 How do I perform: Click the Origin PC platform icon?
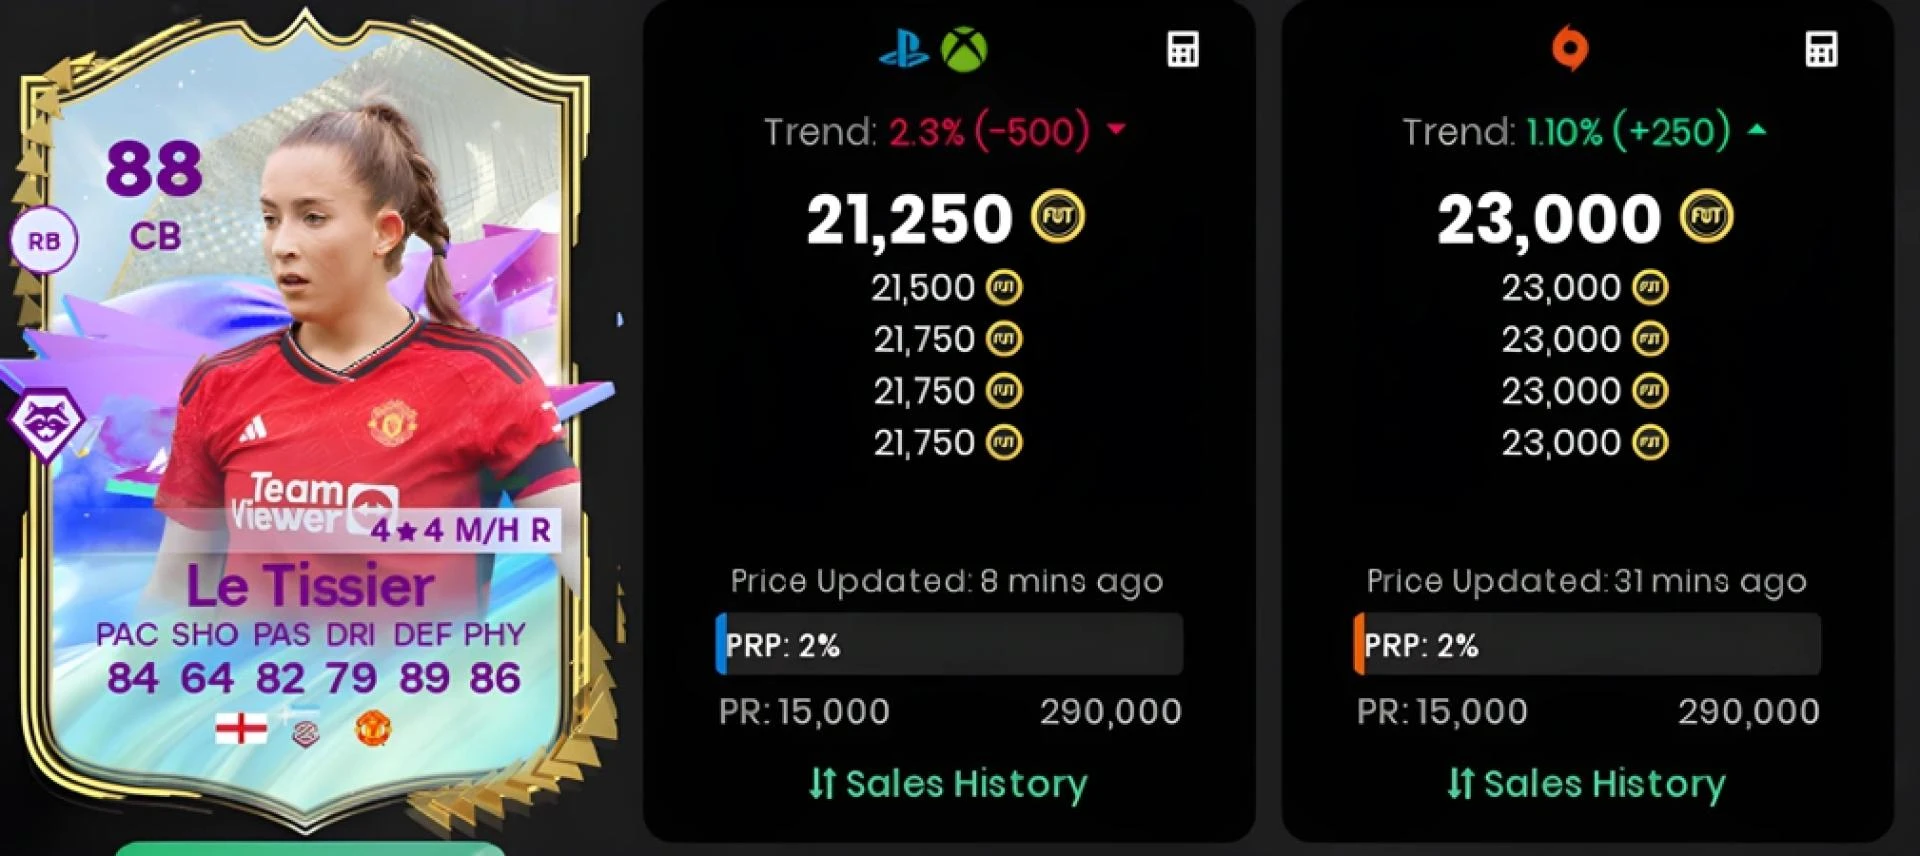(x=1569, y=48)
